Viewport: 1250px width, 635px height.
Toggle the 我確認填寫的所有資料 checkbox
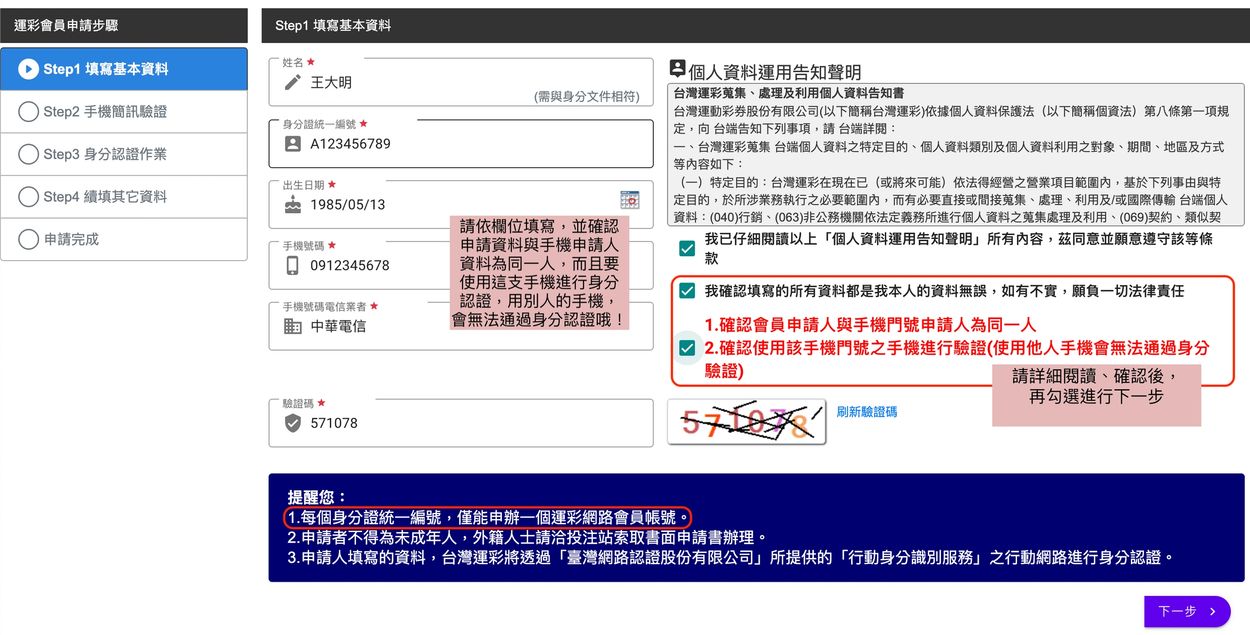pyautogui.click(x=687, y=291)
